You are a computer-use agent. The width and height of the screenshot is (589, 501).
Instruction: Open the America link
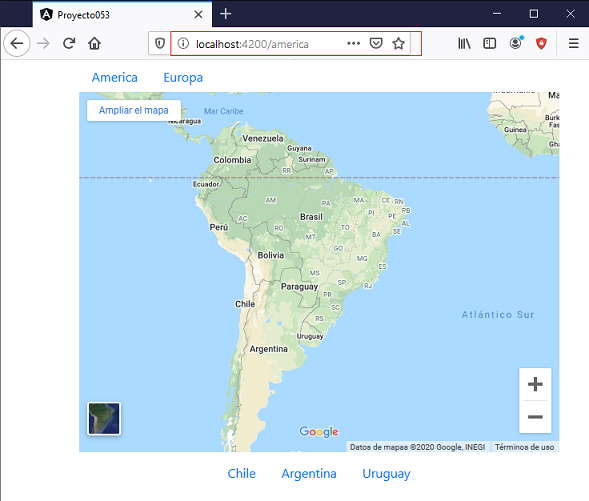115,77
